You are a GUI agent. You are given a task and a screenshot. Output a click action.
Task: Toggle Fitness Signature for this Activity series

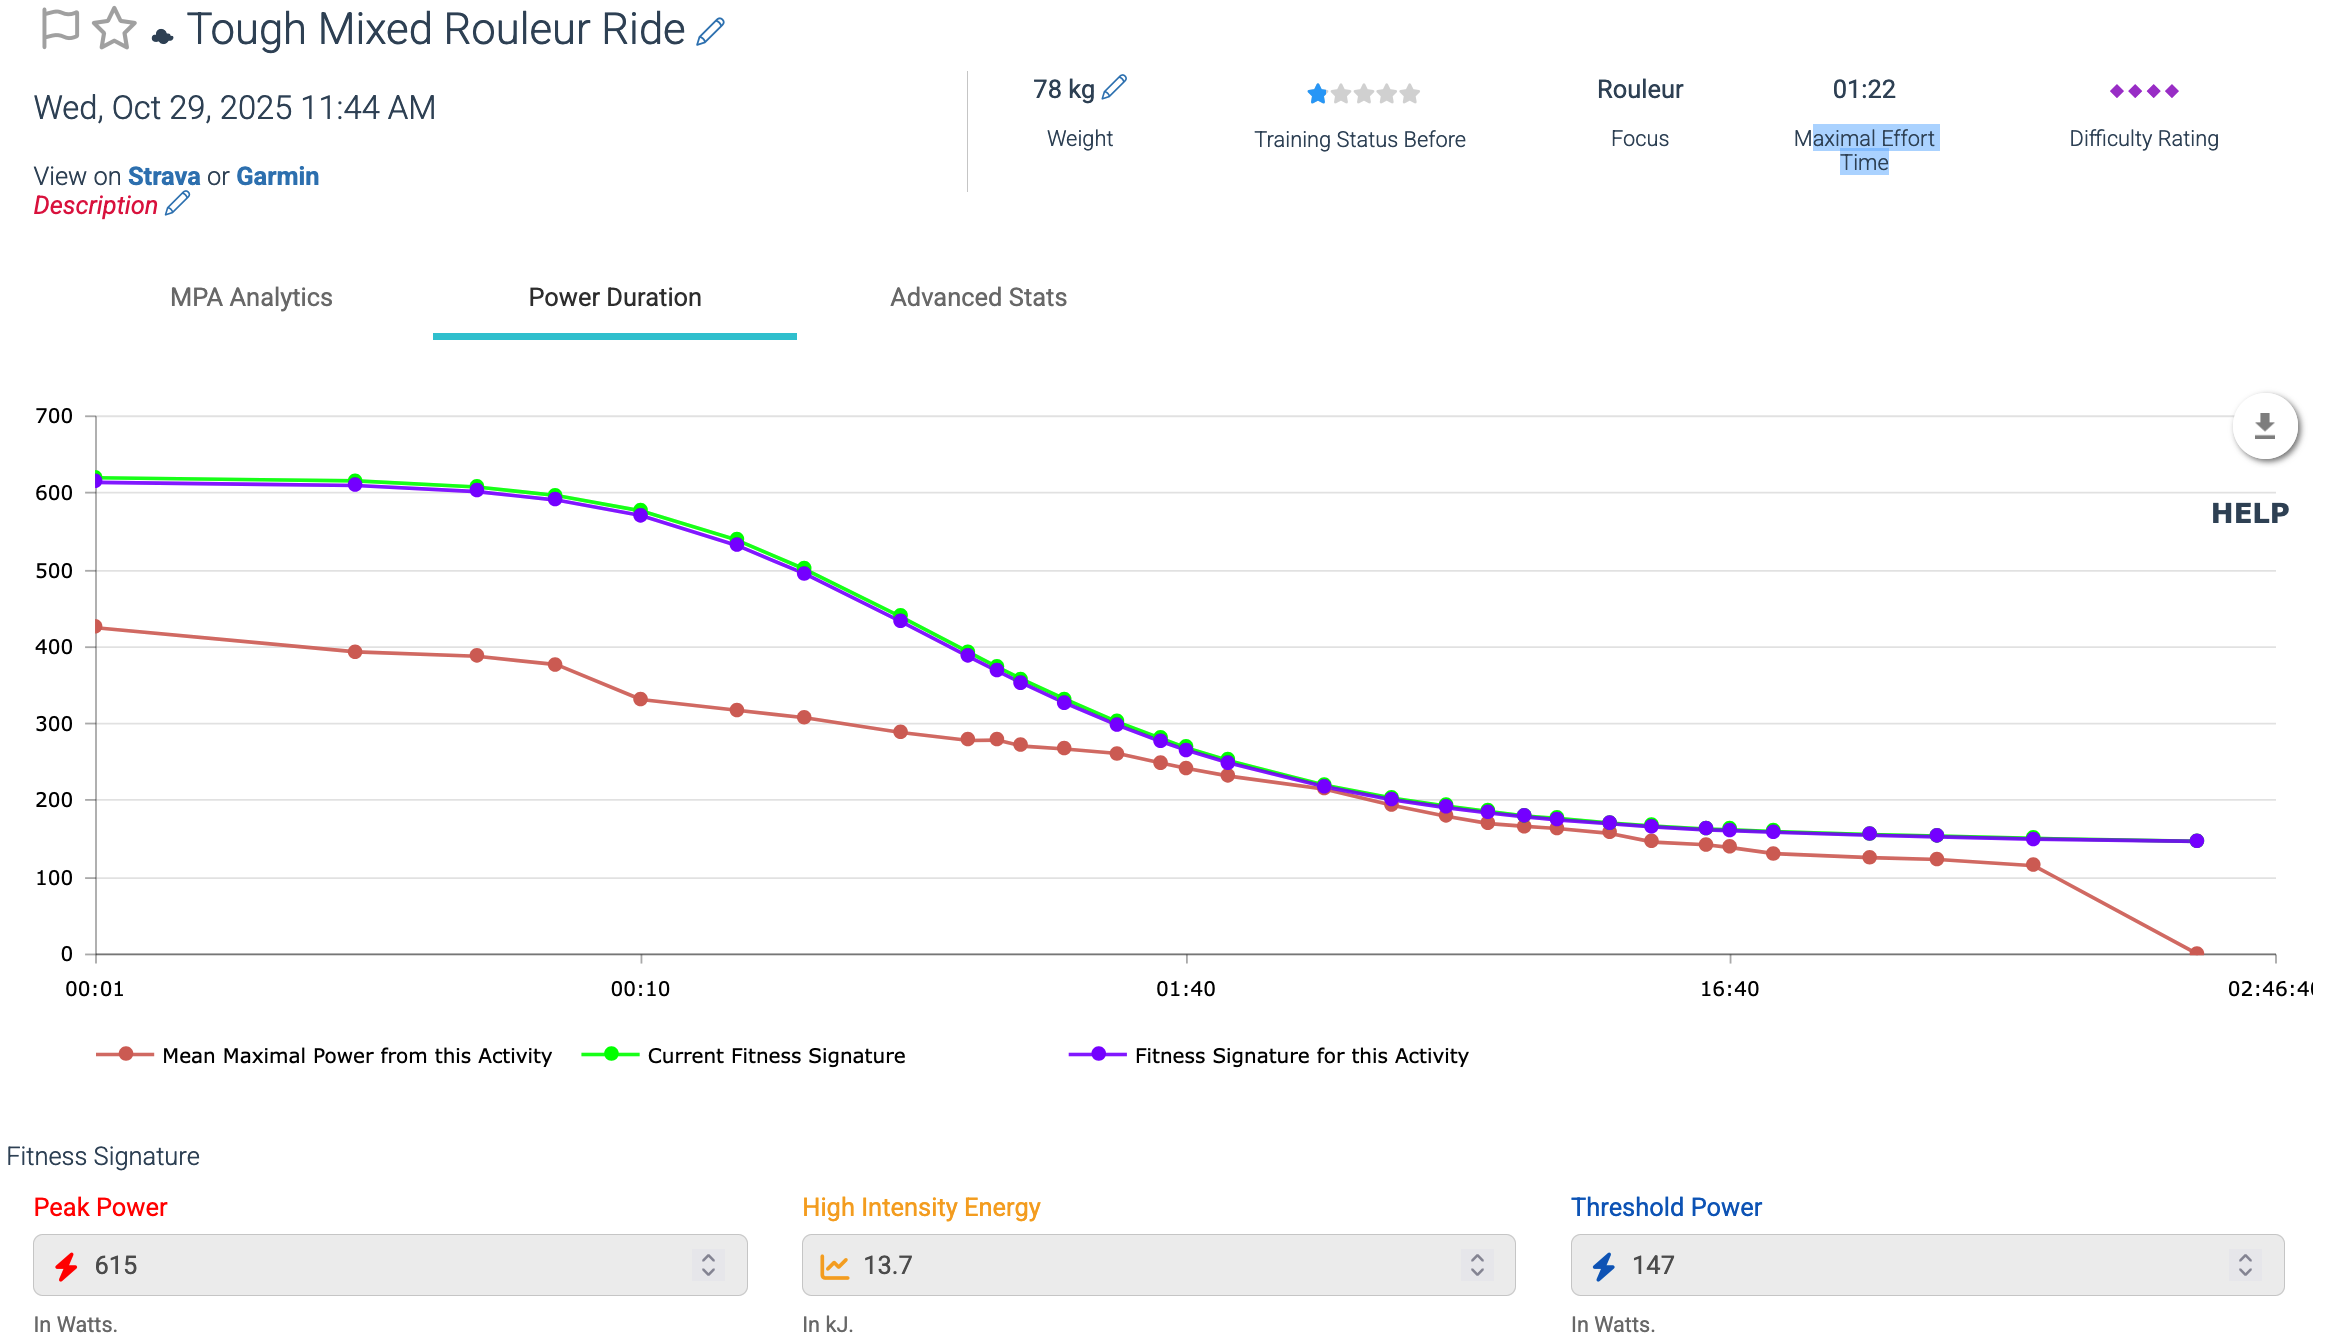click(1300, 1055)
